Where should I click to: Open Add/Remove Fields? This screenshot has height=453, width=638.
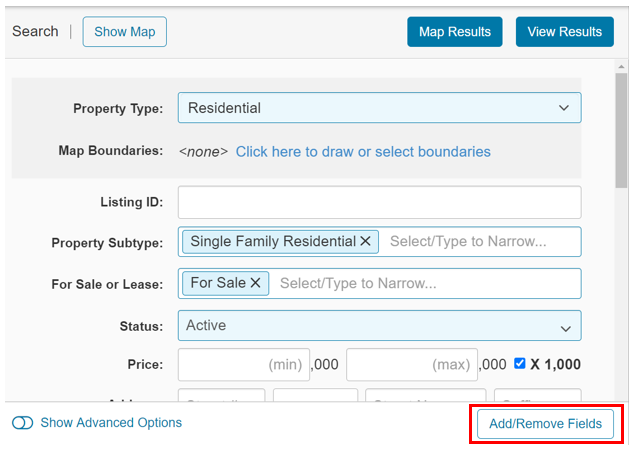click(545, 424)
